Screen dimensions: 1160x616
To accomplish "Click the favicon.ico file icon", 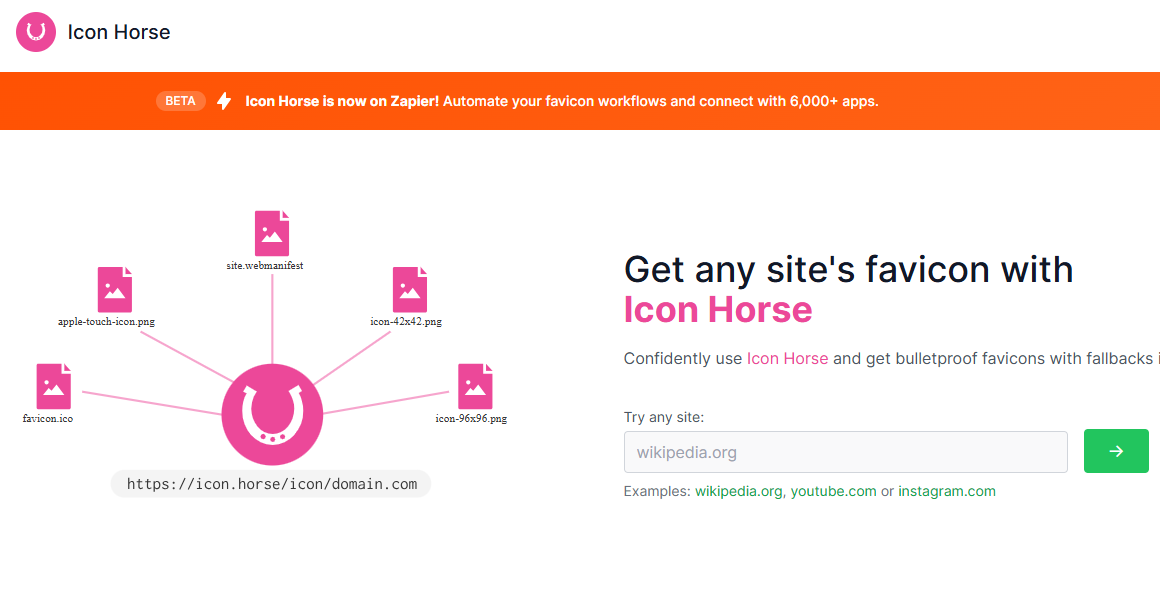I will click(54, 386).
